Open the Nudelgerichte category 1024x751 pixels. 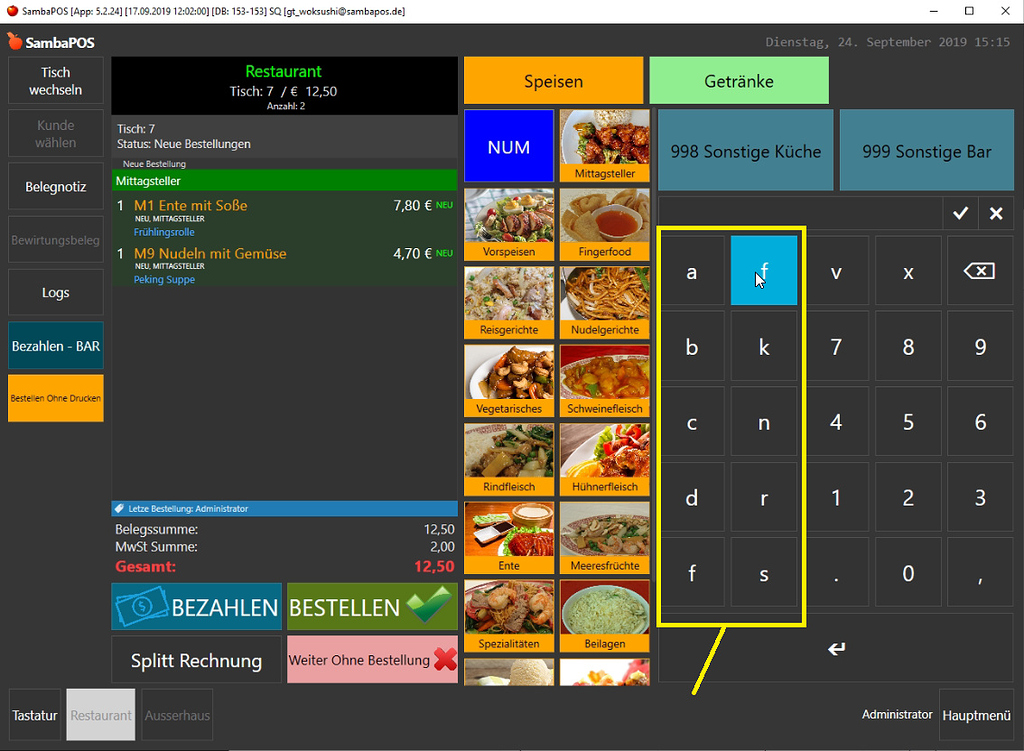[x=604, y=300]
